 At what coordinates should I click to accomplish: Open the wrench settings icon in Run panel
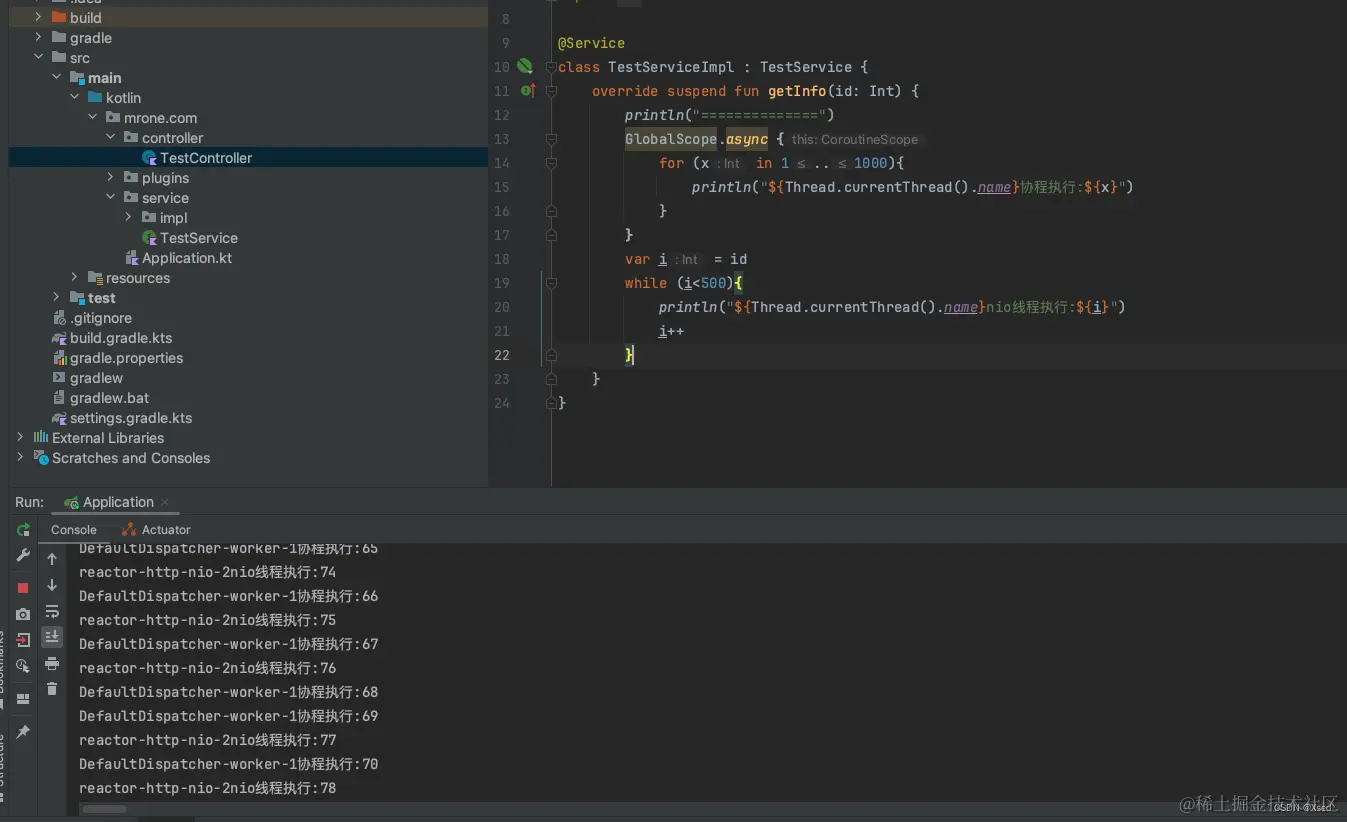coord(23,556)
